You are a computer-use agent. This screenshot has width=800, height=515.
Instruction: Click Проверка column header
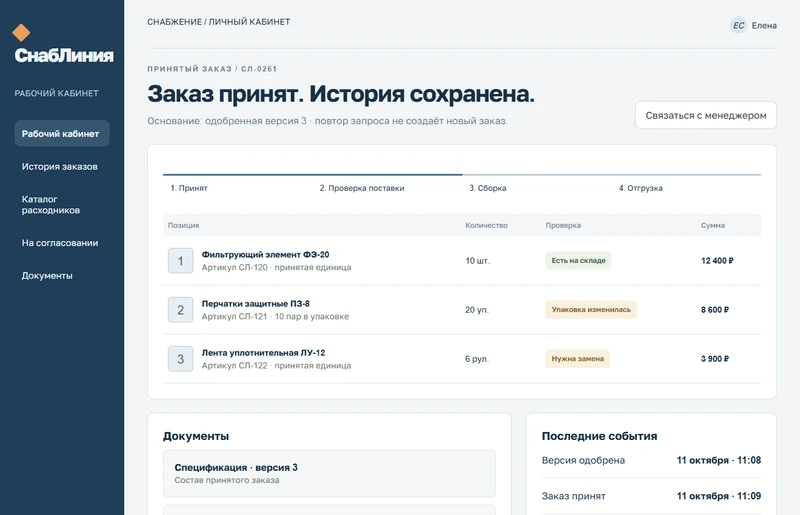pos(563,225)
